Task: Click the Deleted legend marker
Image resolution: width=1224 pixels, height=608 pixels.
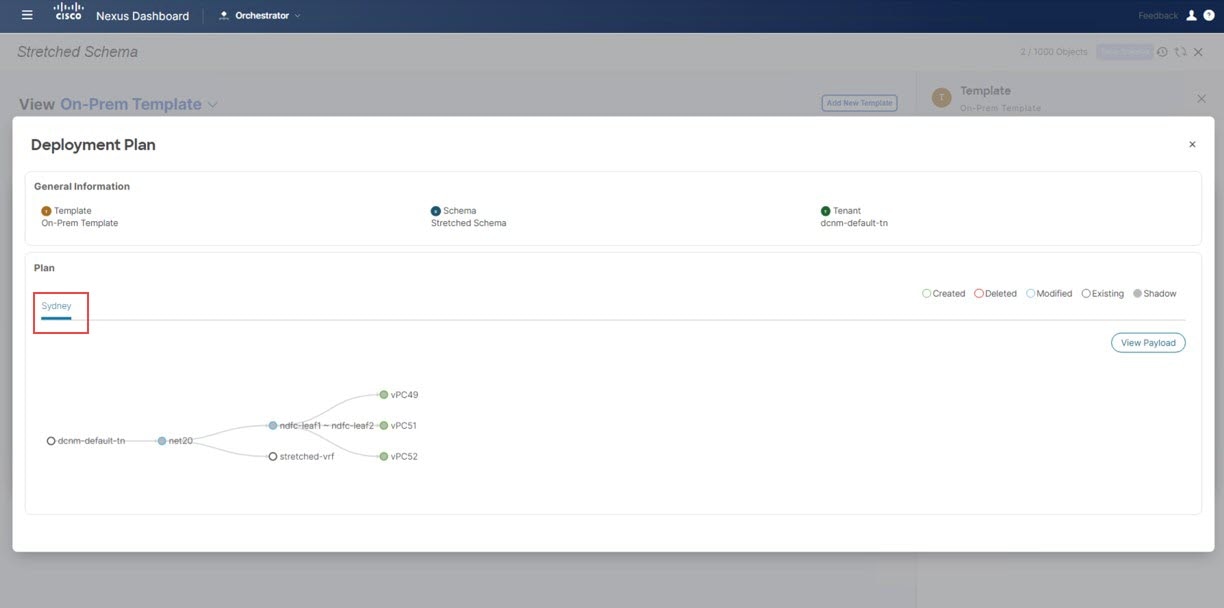Action: click(x=979, y=294)
